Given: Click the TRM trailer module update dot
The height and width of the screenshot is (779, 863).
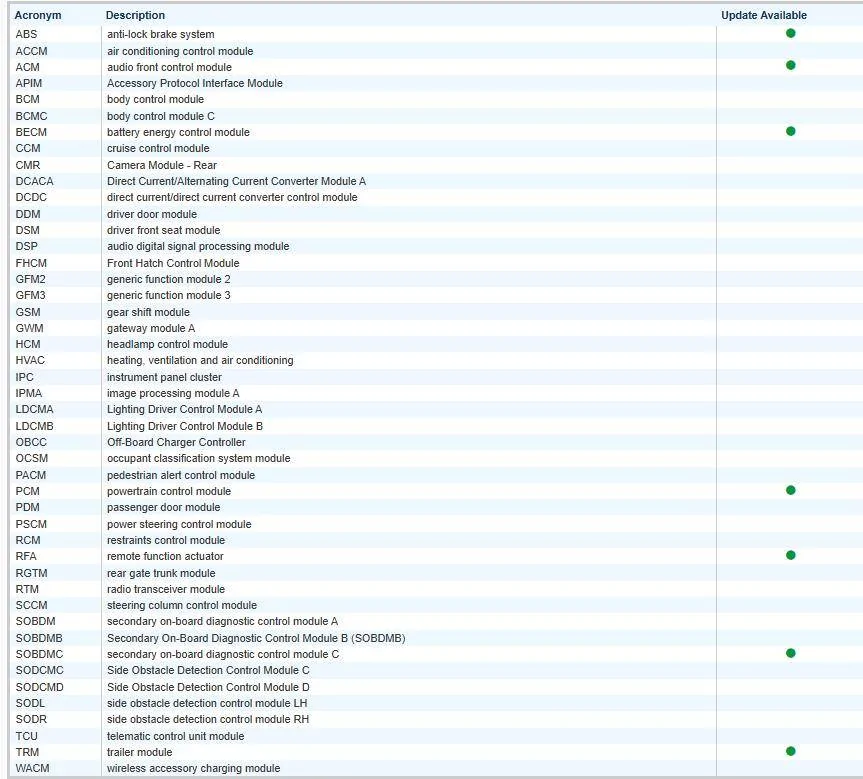Looking at the screenshot, I should point(790,751).
